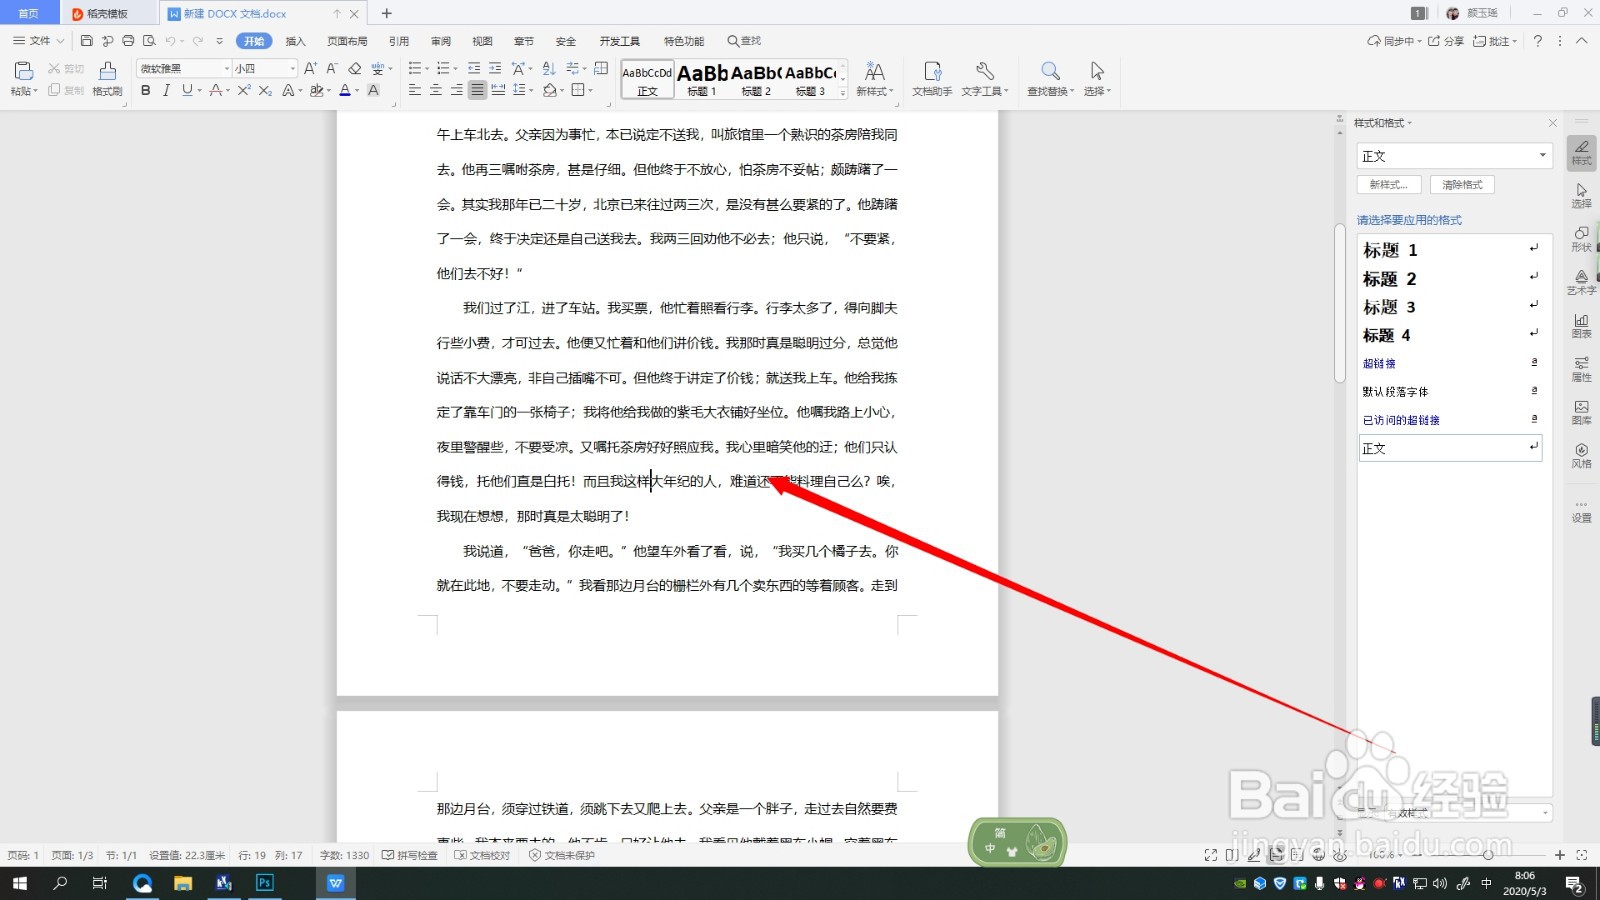1600x900 pixels.
Task: Click the 拼写检查 status bar item
Action: [410, 855]
